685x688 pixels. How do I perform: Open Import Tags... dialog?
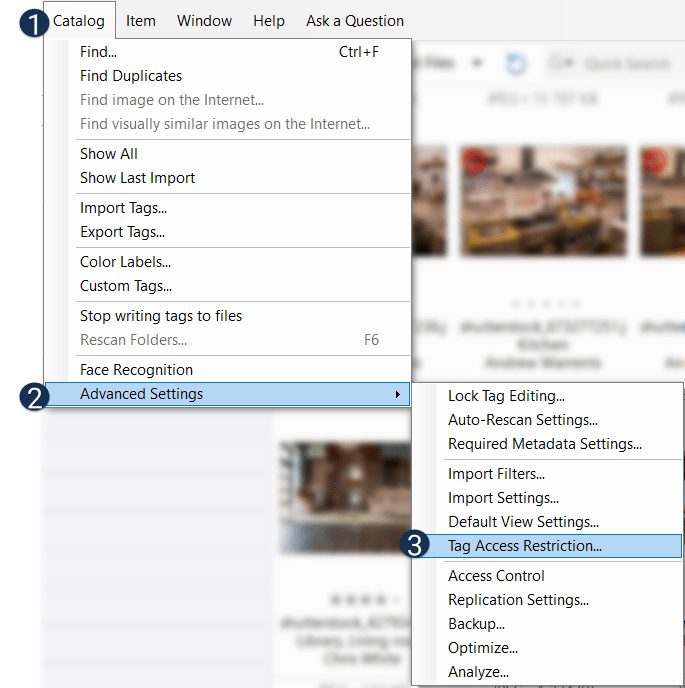coord(123,208)
